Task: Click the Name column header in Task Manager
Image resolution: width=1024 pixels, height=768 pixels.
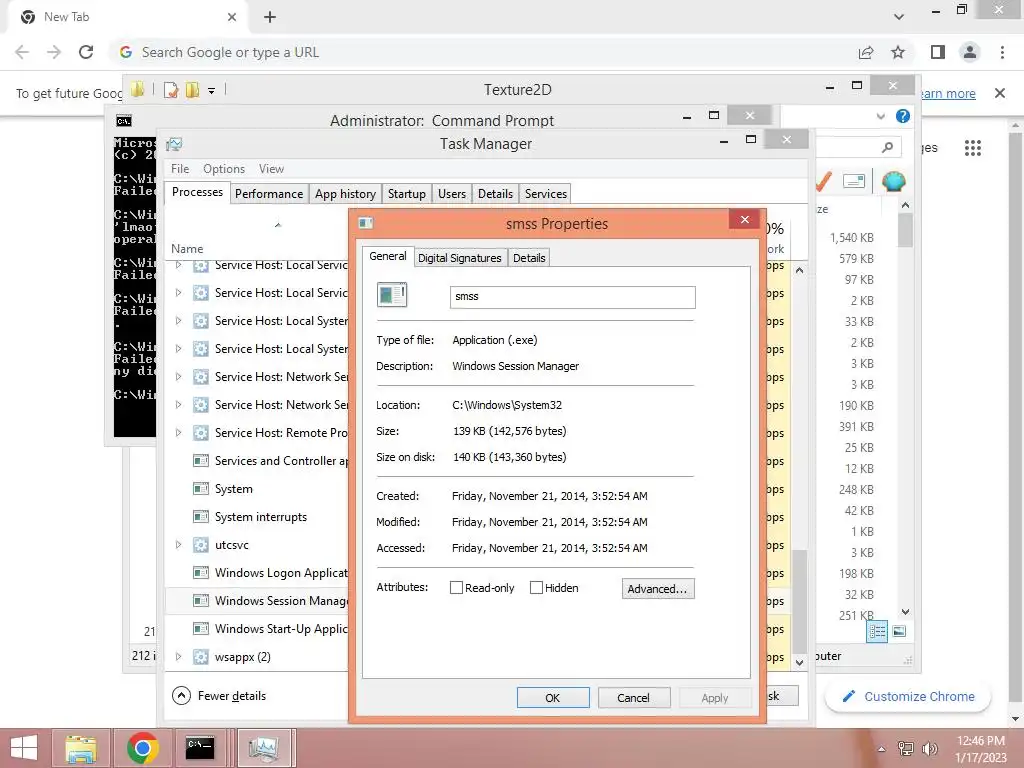Action: click(187, 249)
